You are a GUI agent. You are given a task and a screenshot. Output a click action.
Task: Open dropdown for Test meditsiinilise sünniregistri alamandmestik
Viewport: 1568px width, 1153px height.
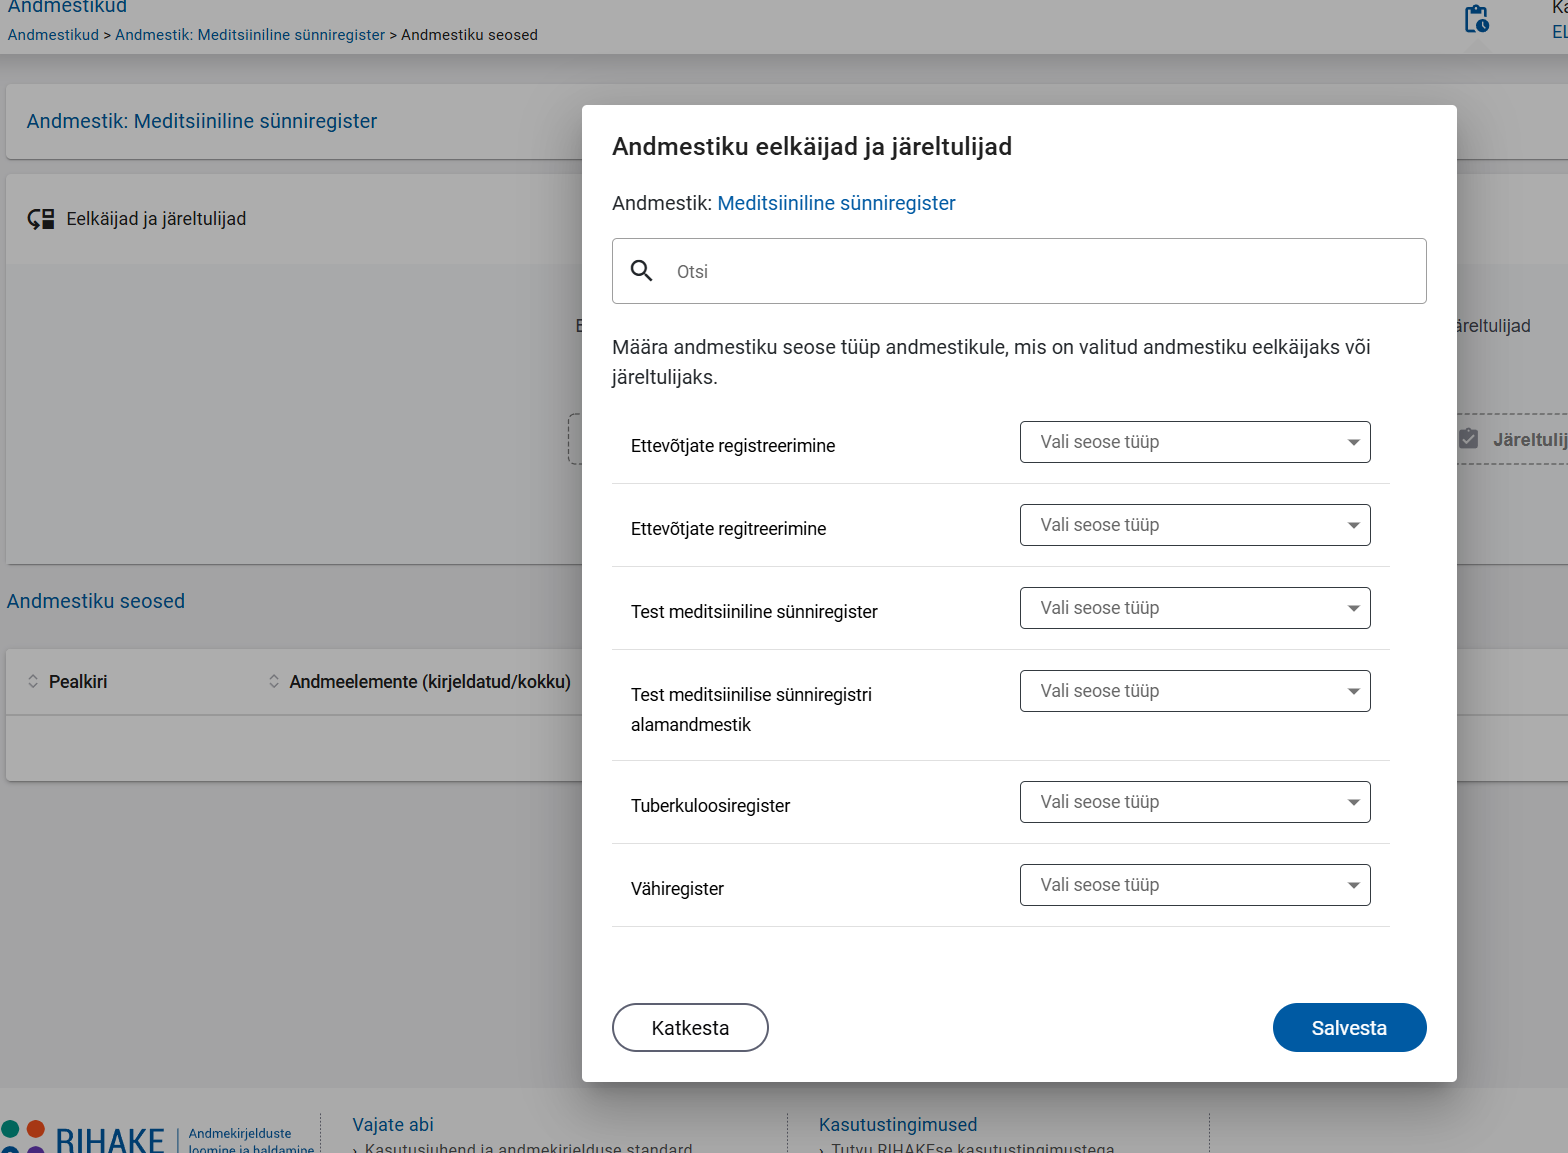(1194, 691)
